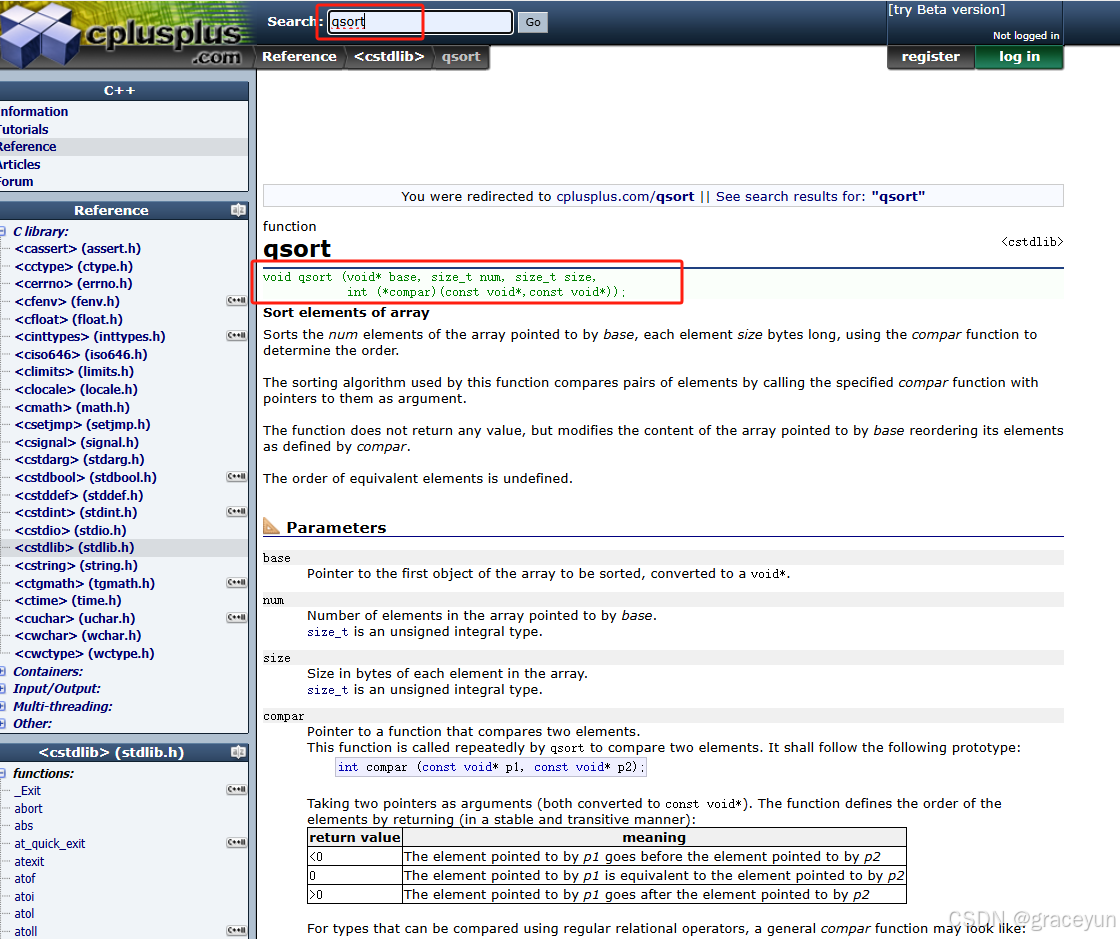Expand the Containers tree node
This screenshot has width=1120, height=939.
click(x=3, y=671)
